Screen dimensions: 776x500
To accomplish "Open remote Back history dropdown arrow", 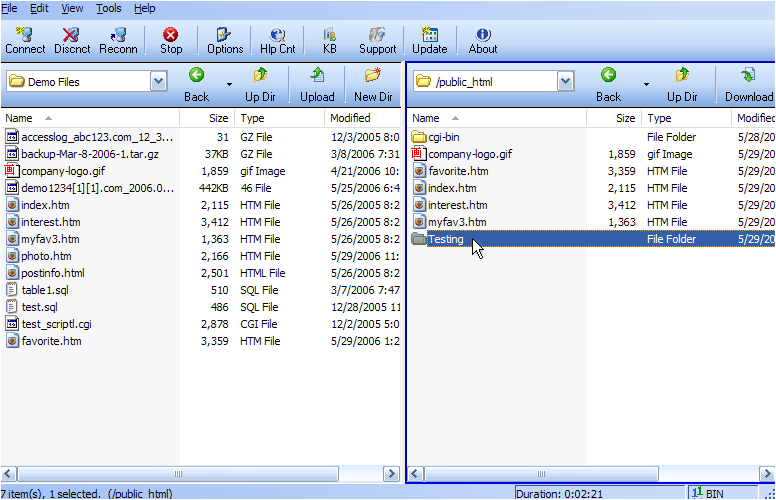I will coord(646,85).
